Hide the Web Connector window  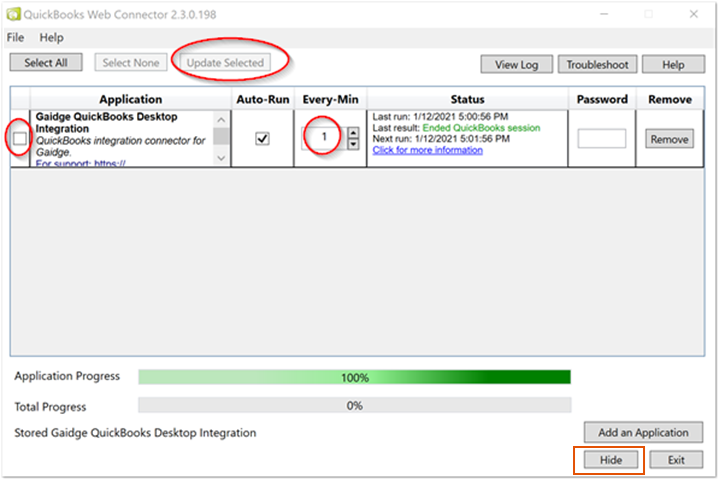click(x=611, y=460)
